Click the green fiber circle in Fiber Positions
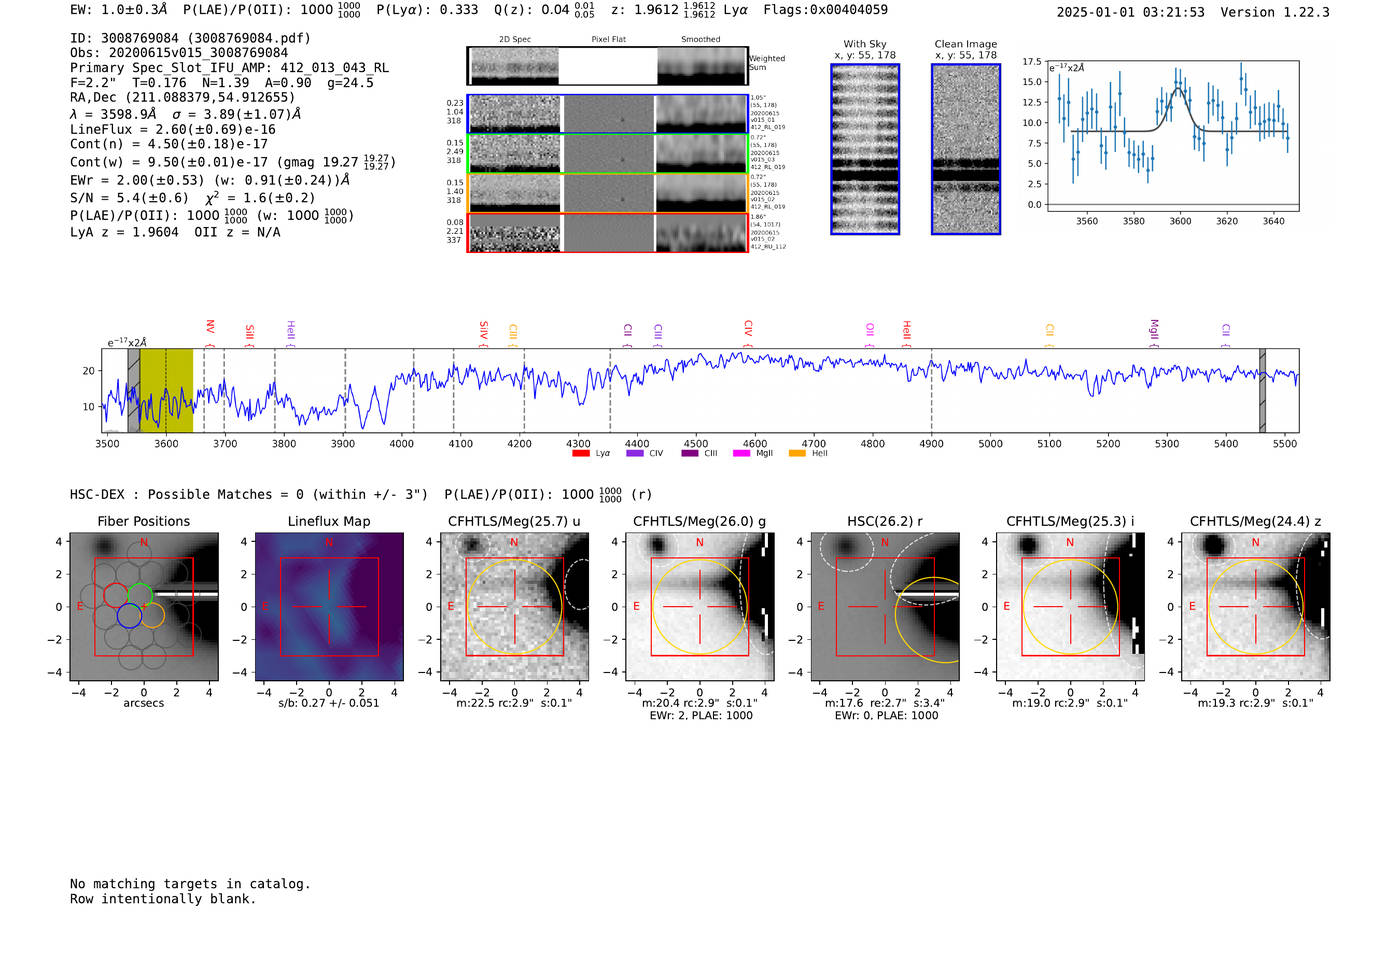Image resolution: width=1400 pixels, height=953 pixels. point(140,595)
